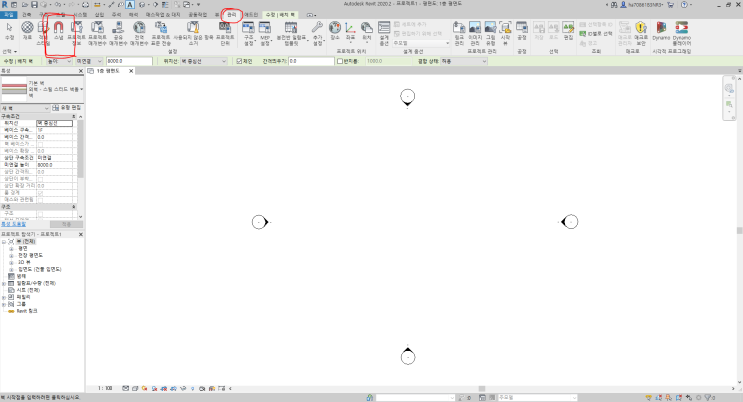This screenshot has width=743, height=402.
Task: Switch to the Architecture tab
Action: [27, 15]
